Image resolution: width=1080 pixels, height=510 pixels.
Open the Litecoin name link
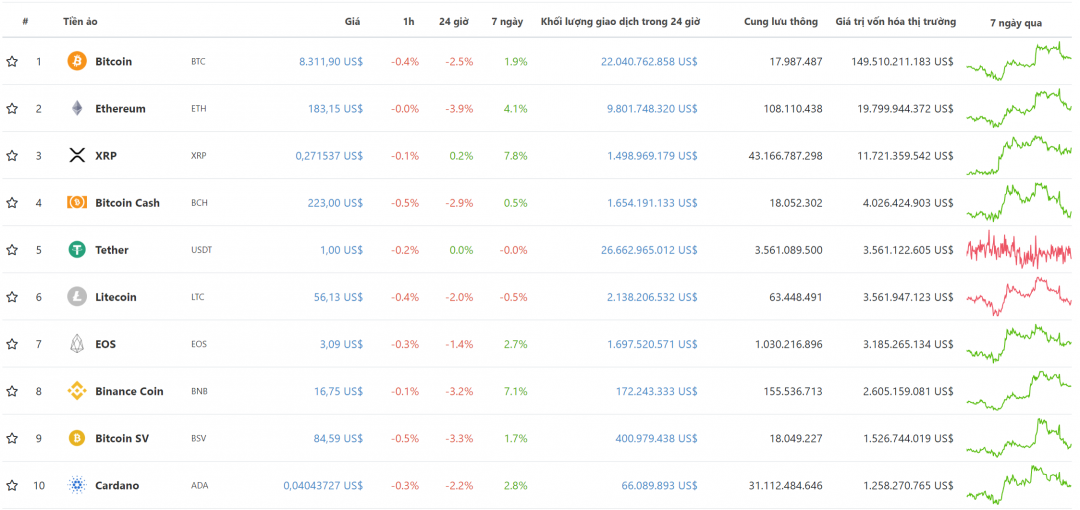pyautogui.click(x=116, y=297)
